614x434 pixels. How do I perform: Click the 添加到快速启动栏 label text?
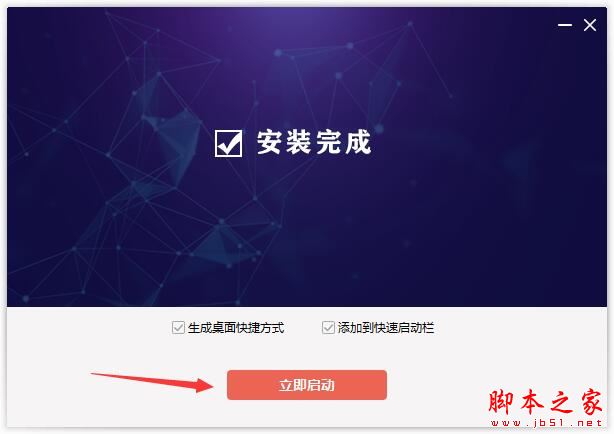(386, 328)
